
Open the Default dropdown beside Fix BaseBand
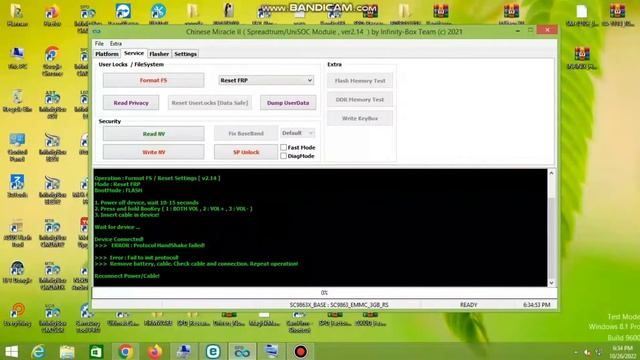298,133
